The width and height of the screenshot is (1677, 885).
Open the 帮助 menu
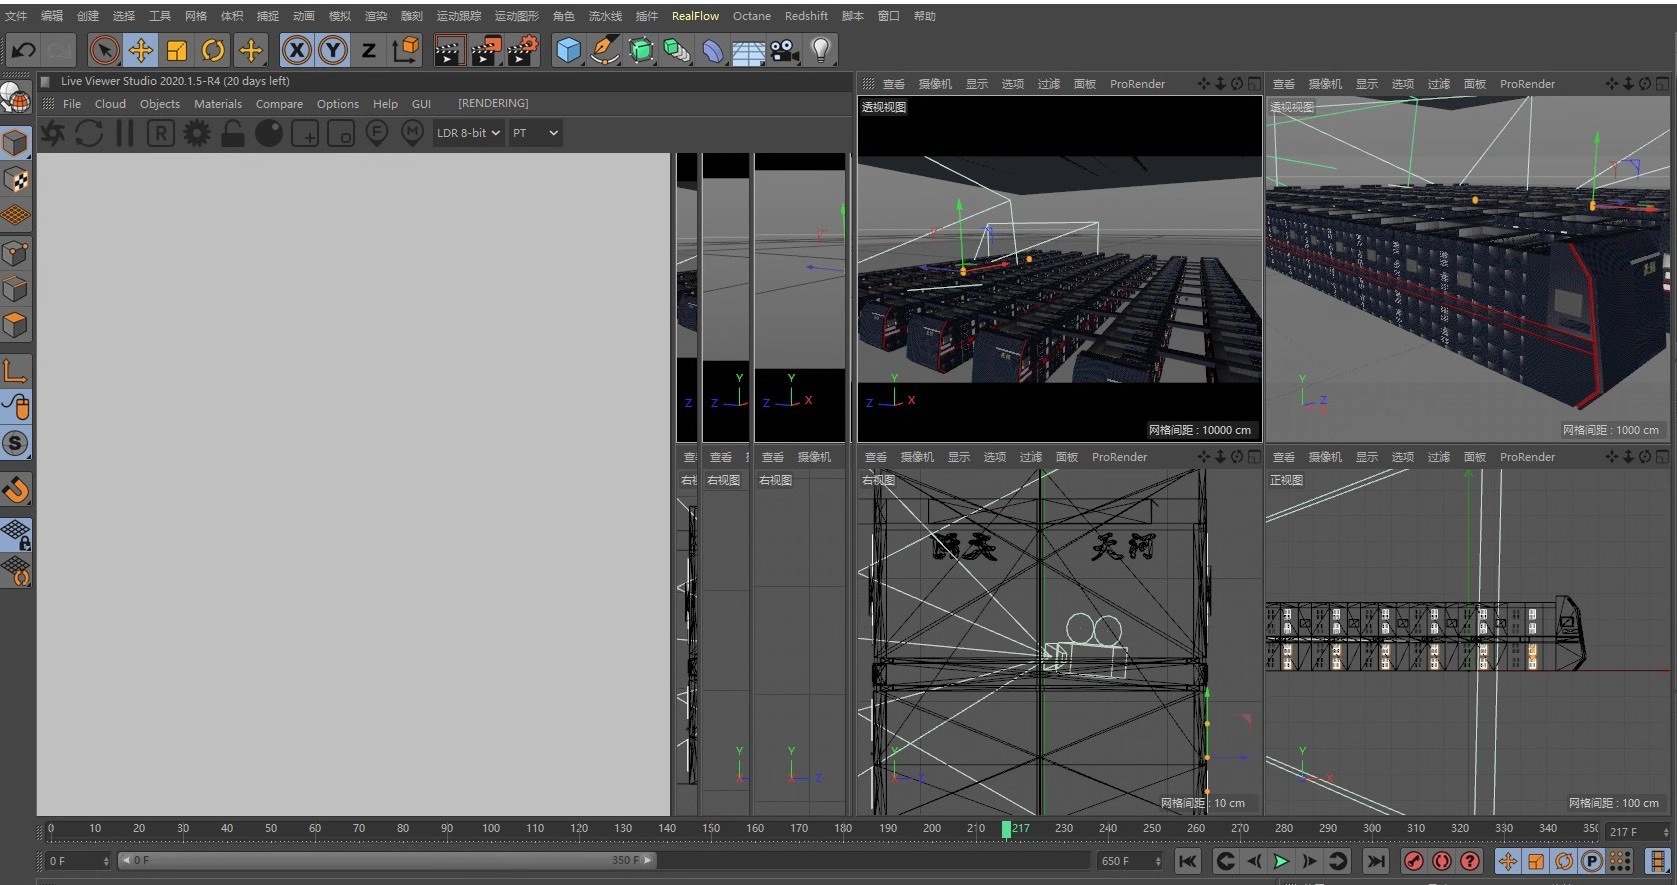click(x=925, y=16)
